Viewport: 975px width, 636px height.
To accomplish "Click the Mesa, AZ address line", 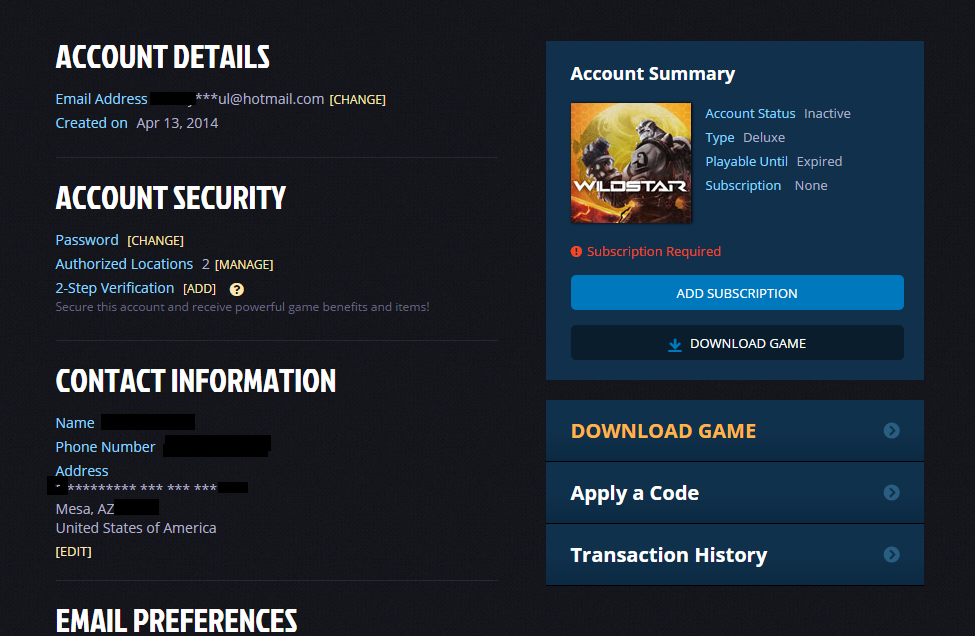I will tap(85, 509).
